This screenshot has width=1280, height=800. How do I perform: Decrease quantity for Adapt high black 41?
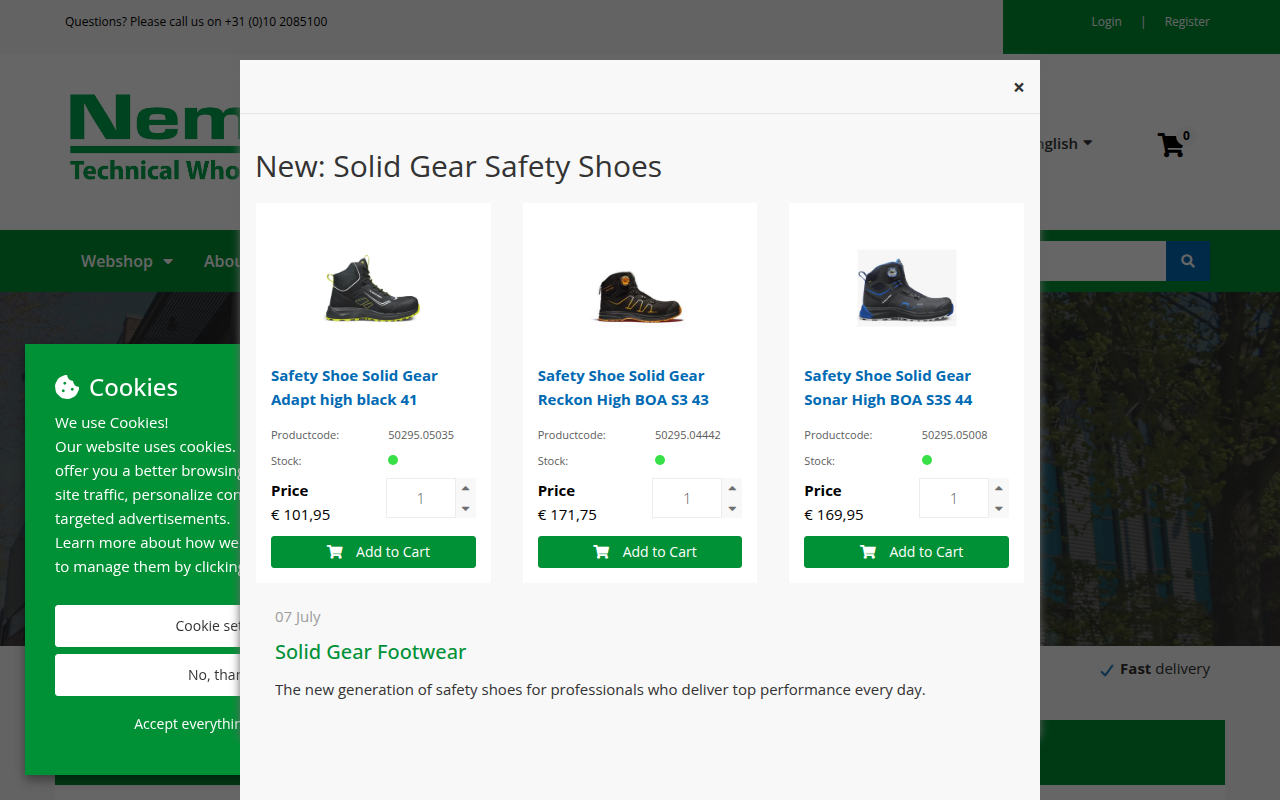point(466,508)
